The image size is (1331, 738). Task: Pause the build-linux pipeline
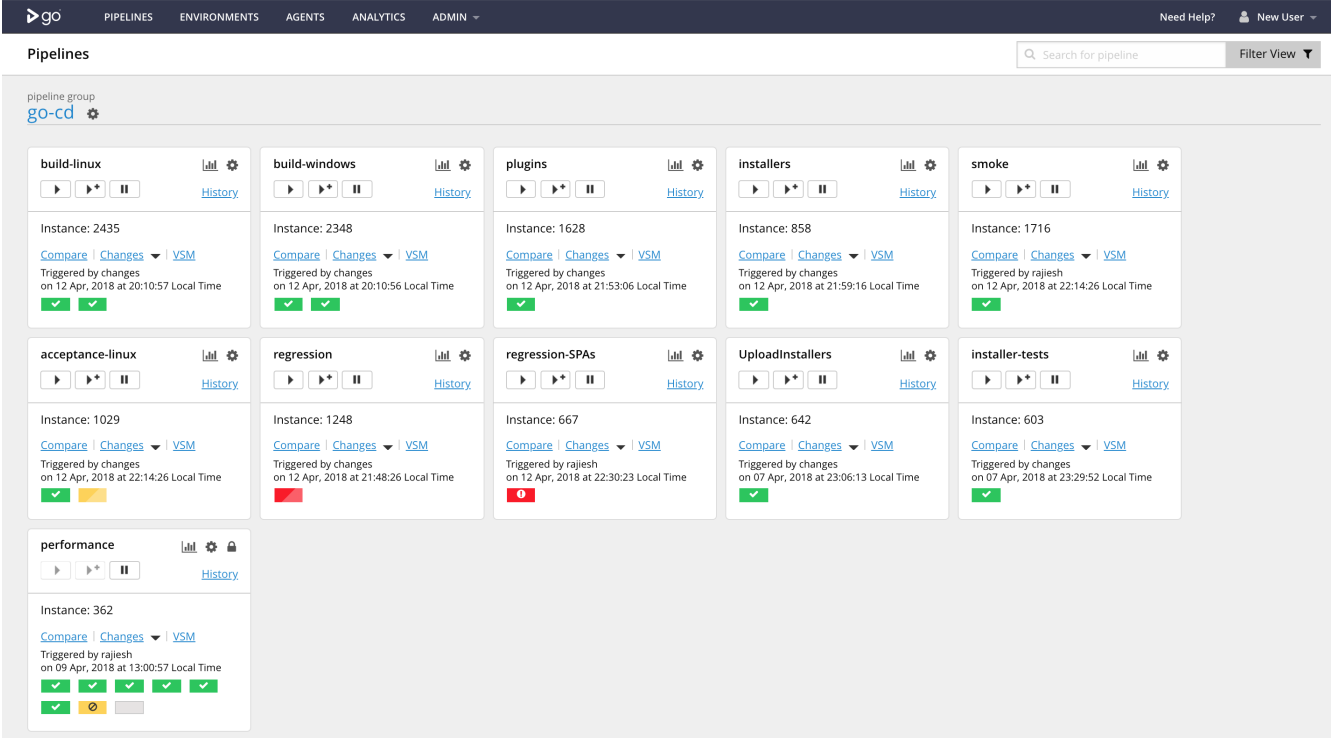(125, 189)
